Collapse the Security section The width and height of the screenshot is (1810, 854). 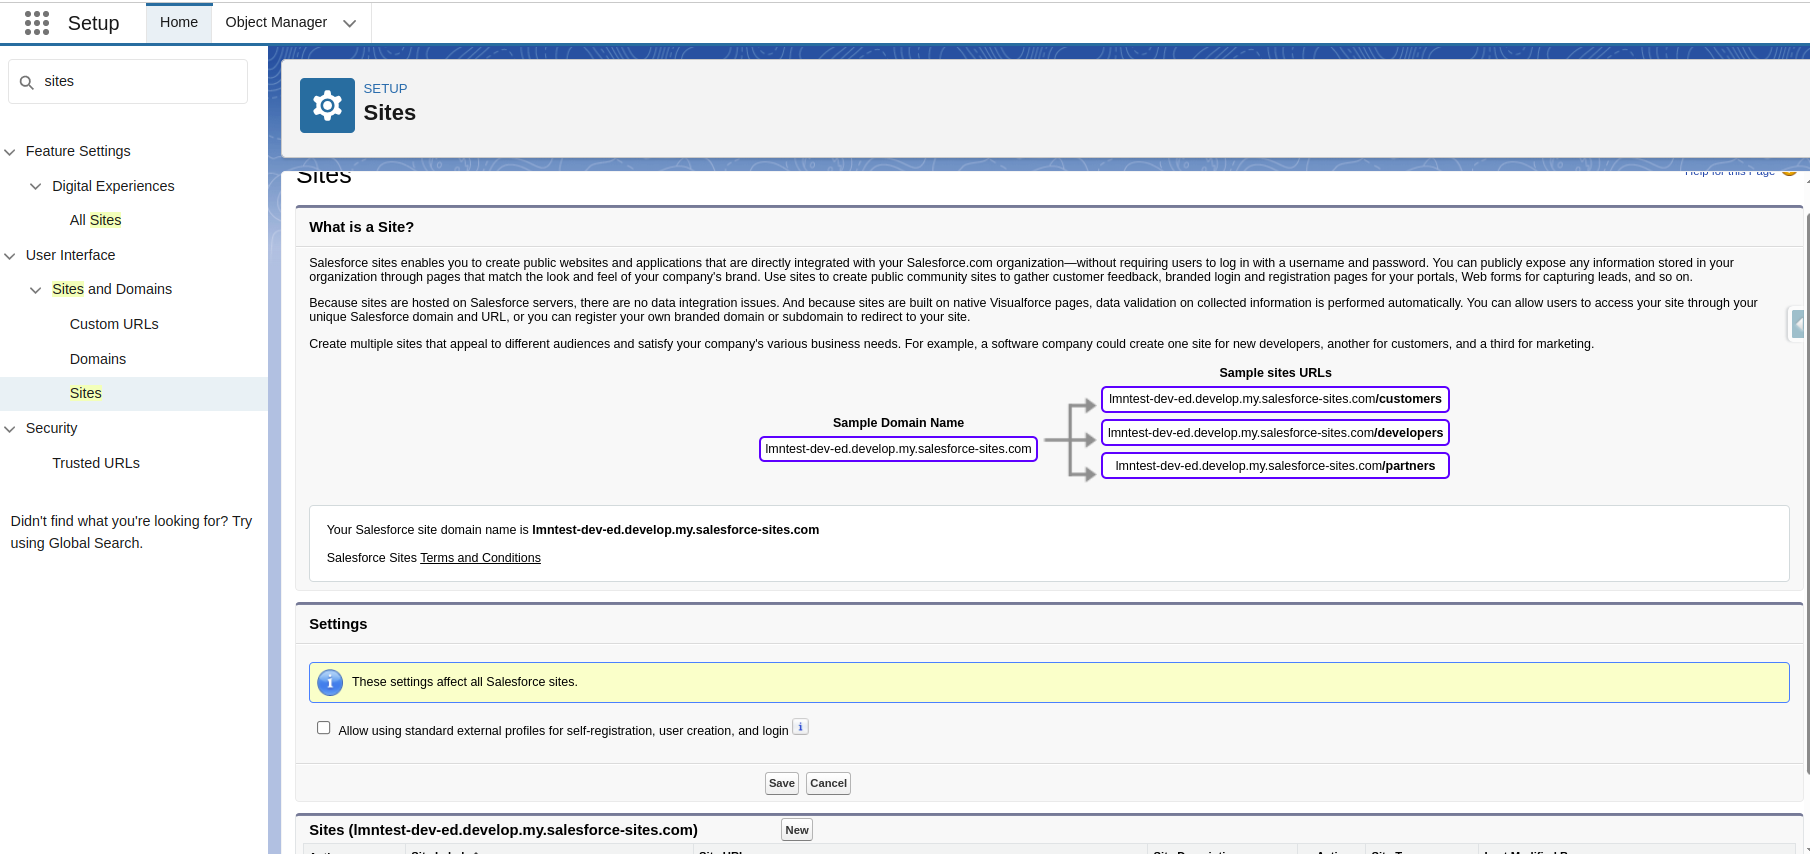pyautogui.click(x=10, y=429)
